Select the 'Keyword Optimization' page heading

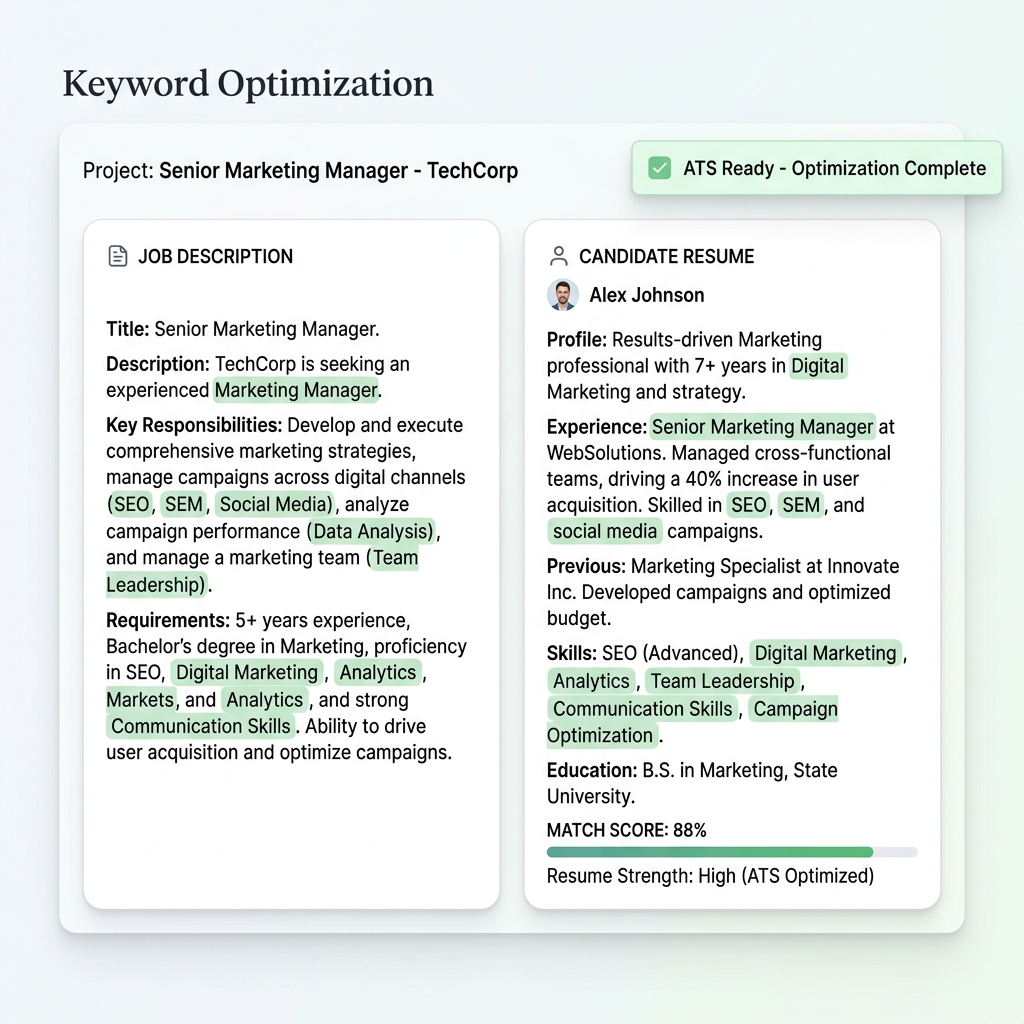[248, 84]
